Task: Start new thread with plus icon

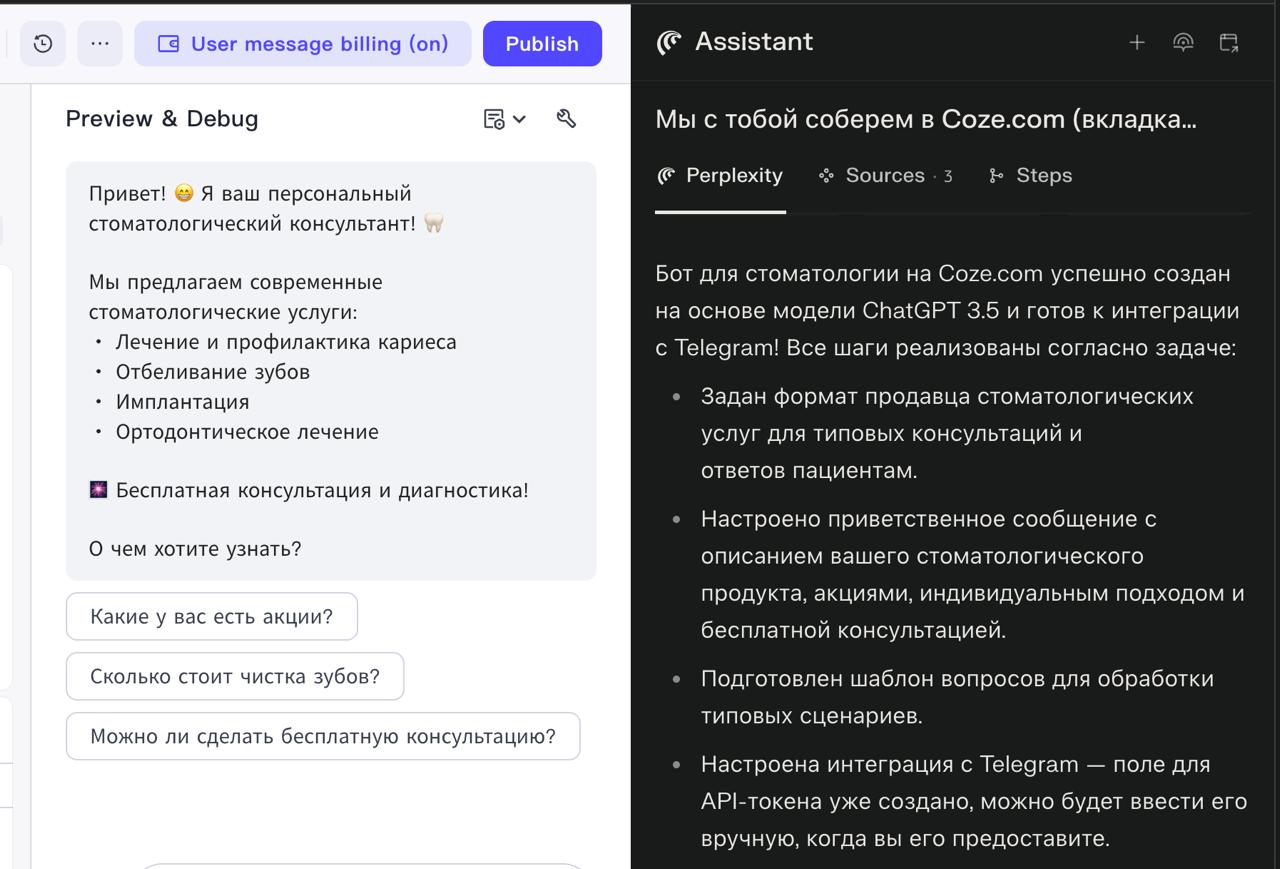Action: click(x=1136, y=42)
